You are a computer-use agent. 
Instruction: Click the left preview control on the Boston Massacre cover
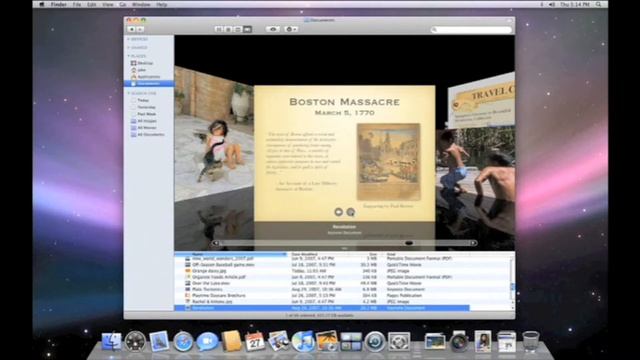tap(338, 212)
